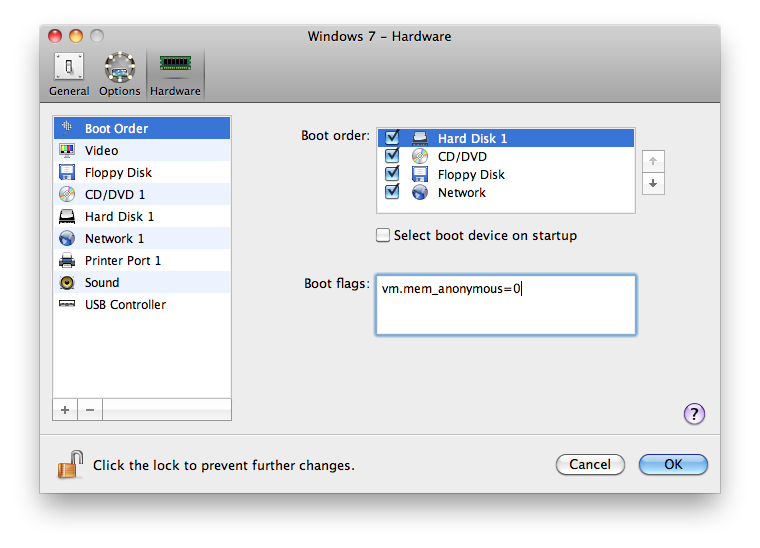Uncheck CD/DVD boot checkbox
Viewport: 760px width, 548px height.
[392, 156]
